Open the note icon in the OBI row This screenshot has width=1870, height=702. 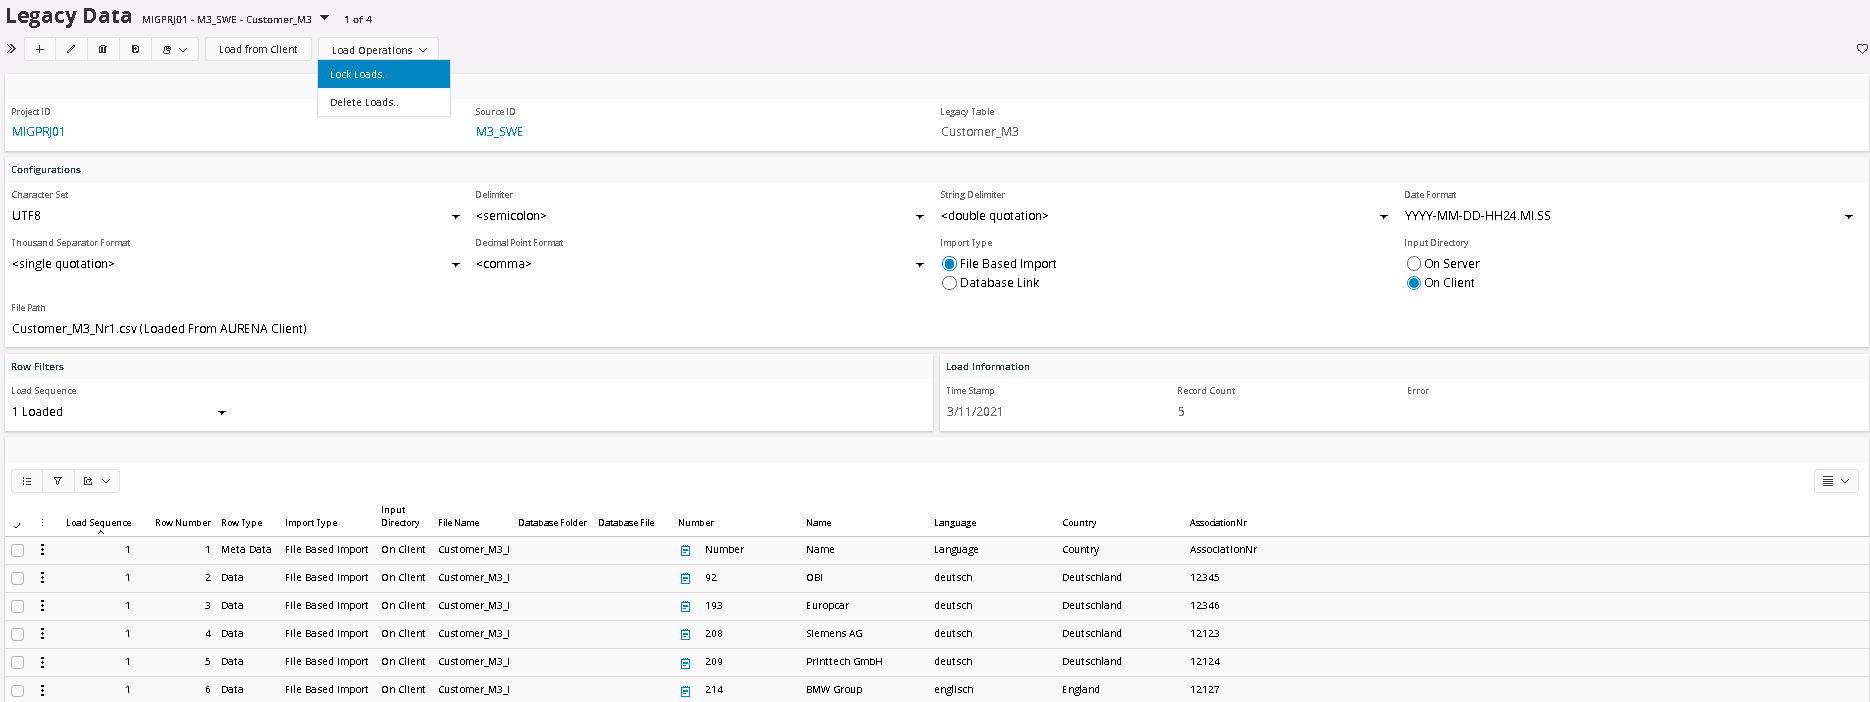click(x=685, y=578)
